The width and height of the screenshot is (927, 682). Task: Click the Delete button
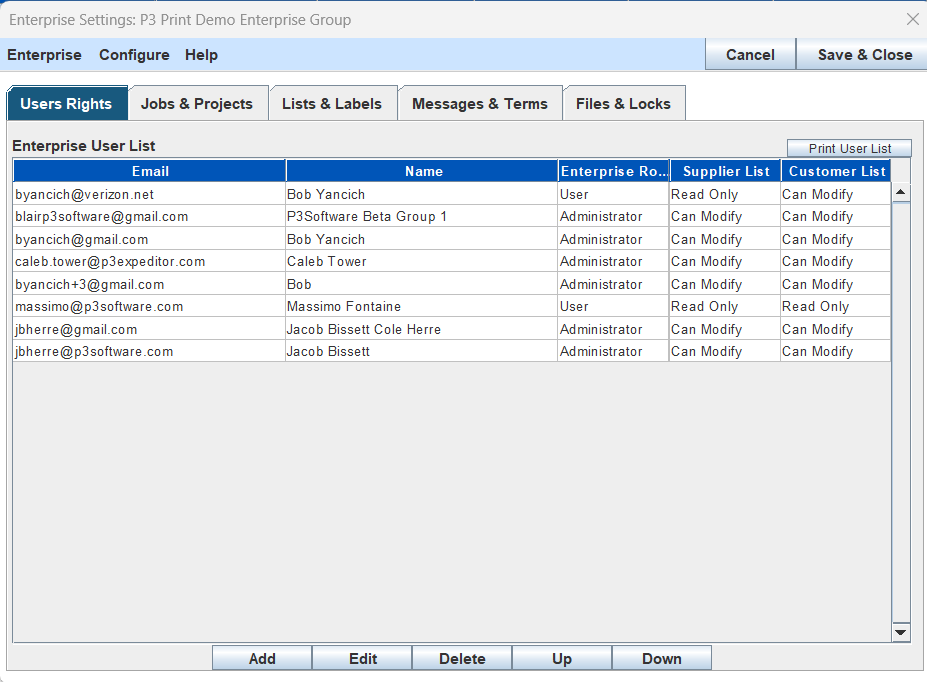pos(462,658)
